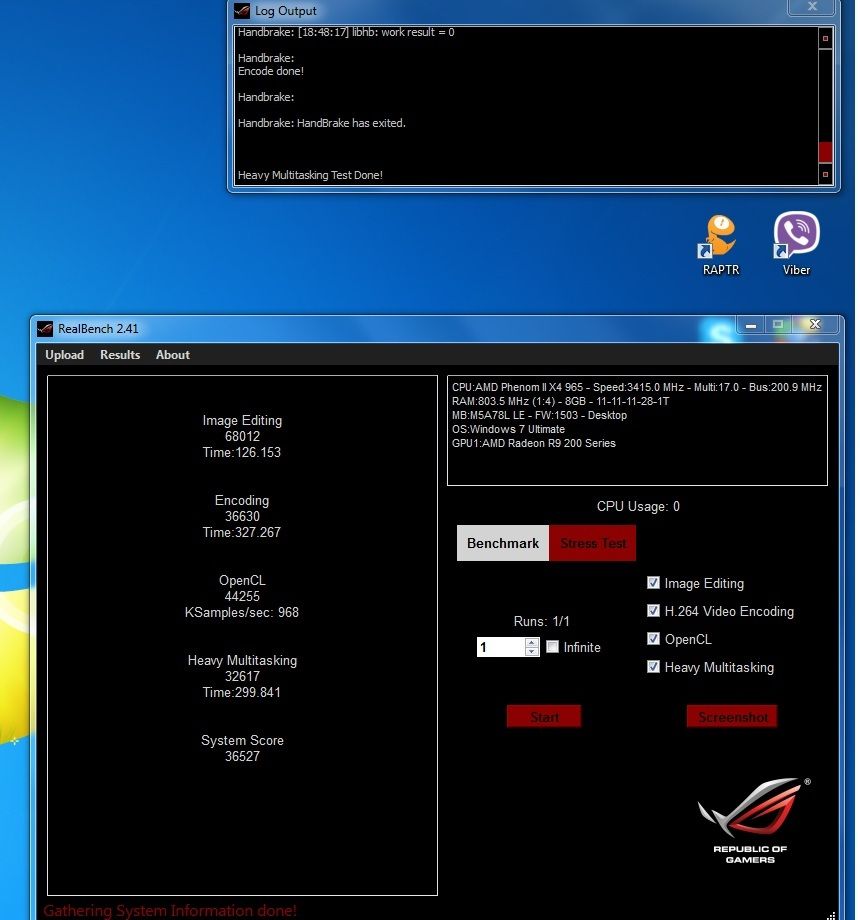Image resolution: width=860 pixels, height=920 pixels.
Task: Click the Screenshot button
Action: (732, 716)
